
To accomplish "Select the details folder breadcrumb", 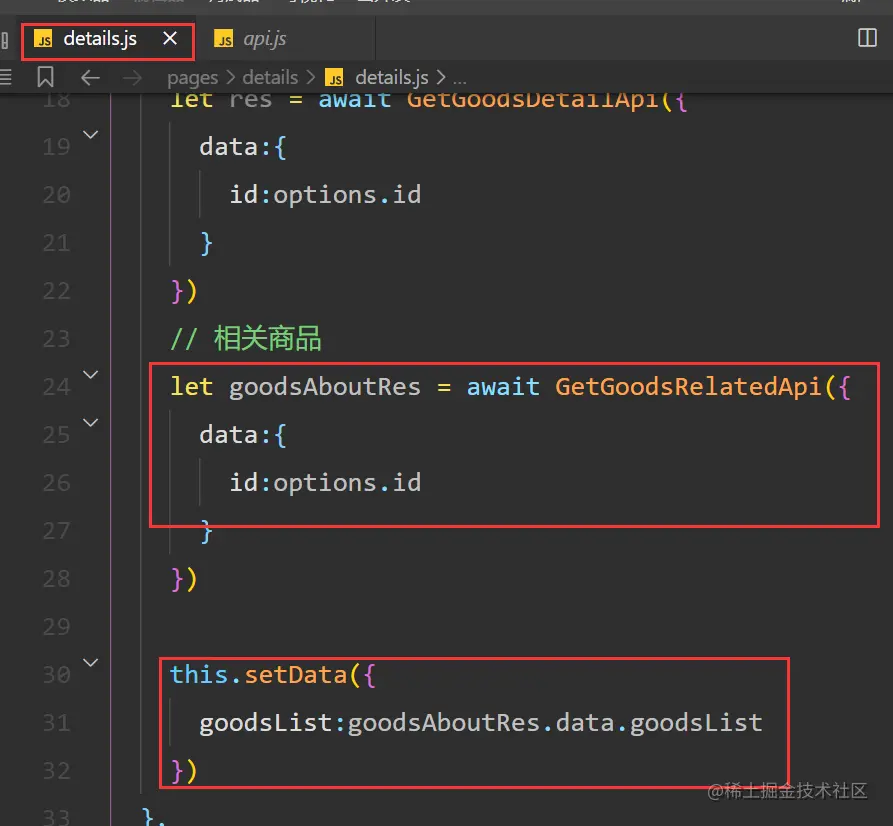I will 270,77.
